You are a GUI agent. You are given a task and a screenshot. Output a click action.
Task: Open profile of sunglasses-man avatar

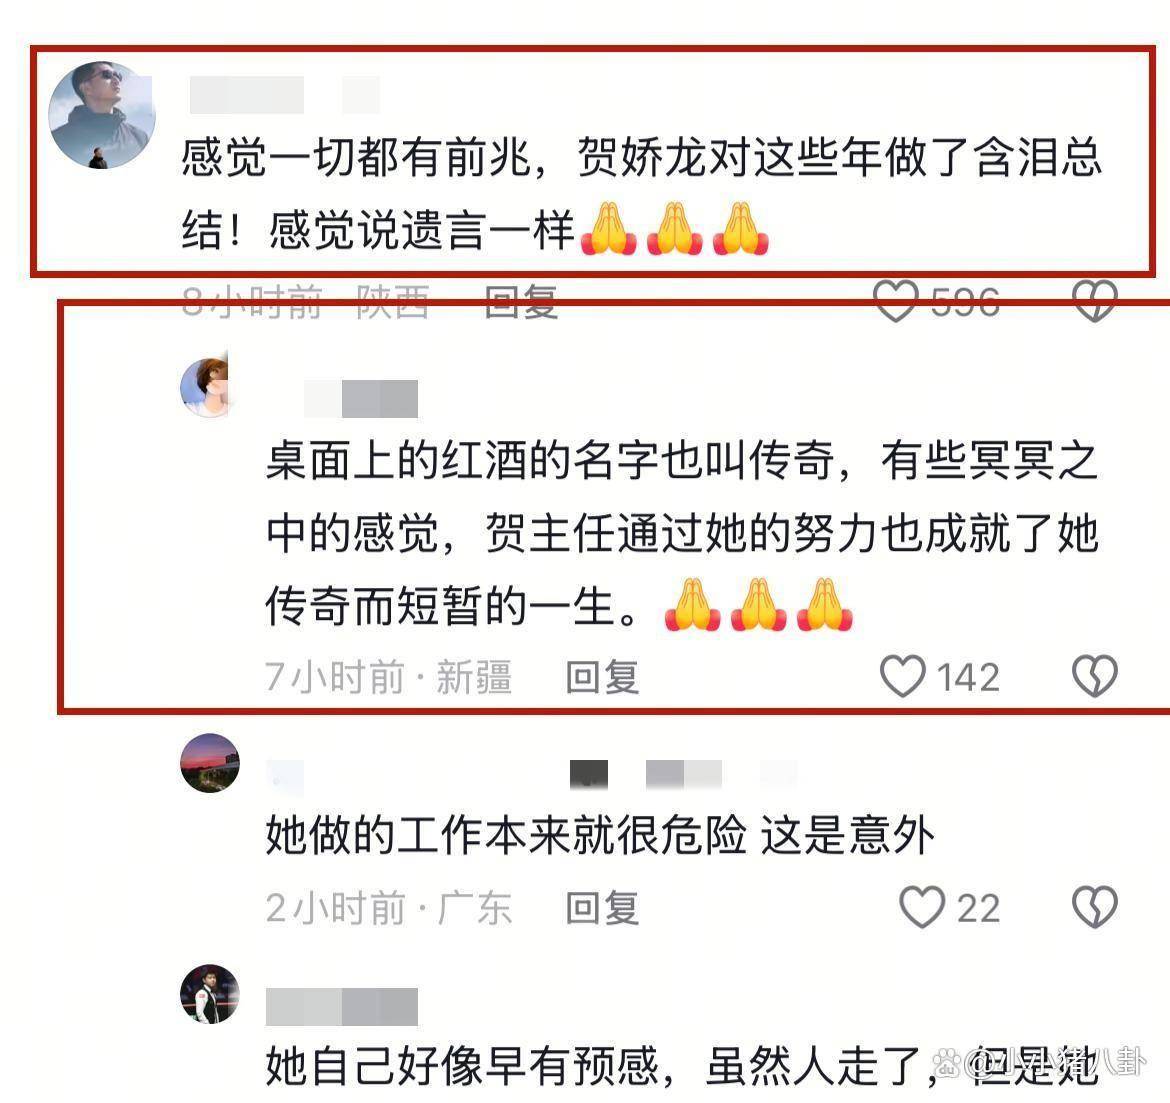tap(101, 115)
